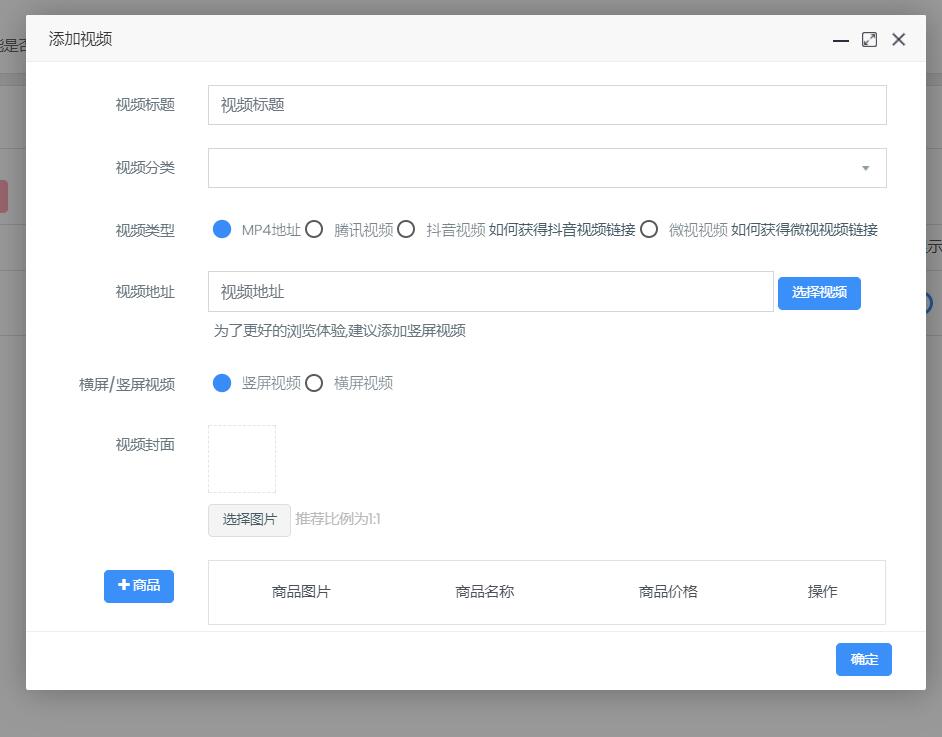
Task: Click the + 商品 add button
Action: pos(139,586)
